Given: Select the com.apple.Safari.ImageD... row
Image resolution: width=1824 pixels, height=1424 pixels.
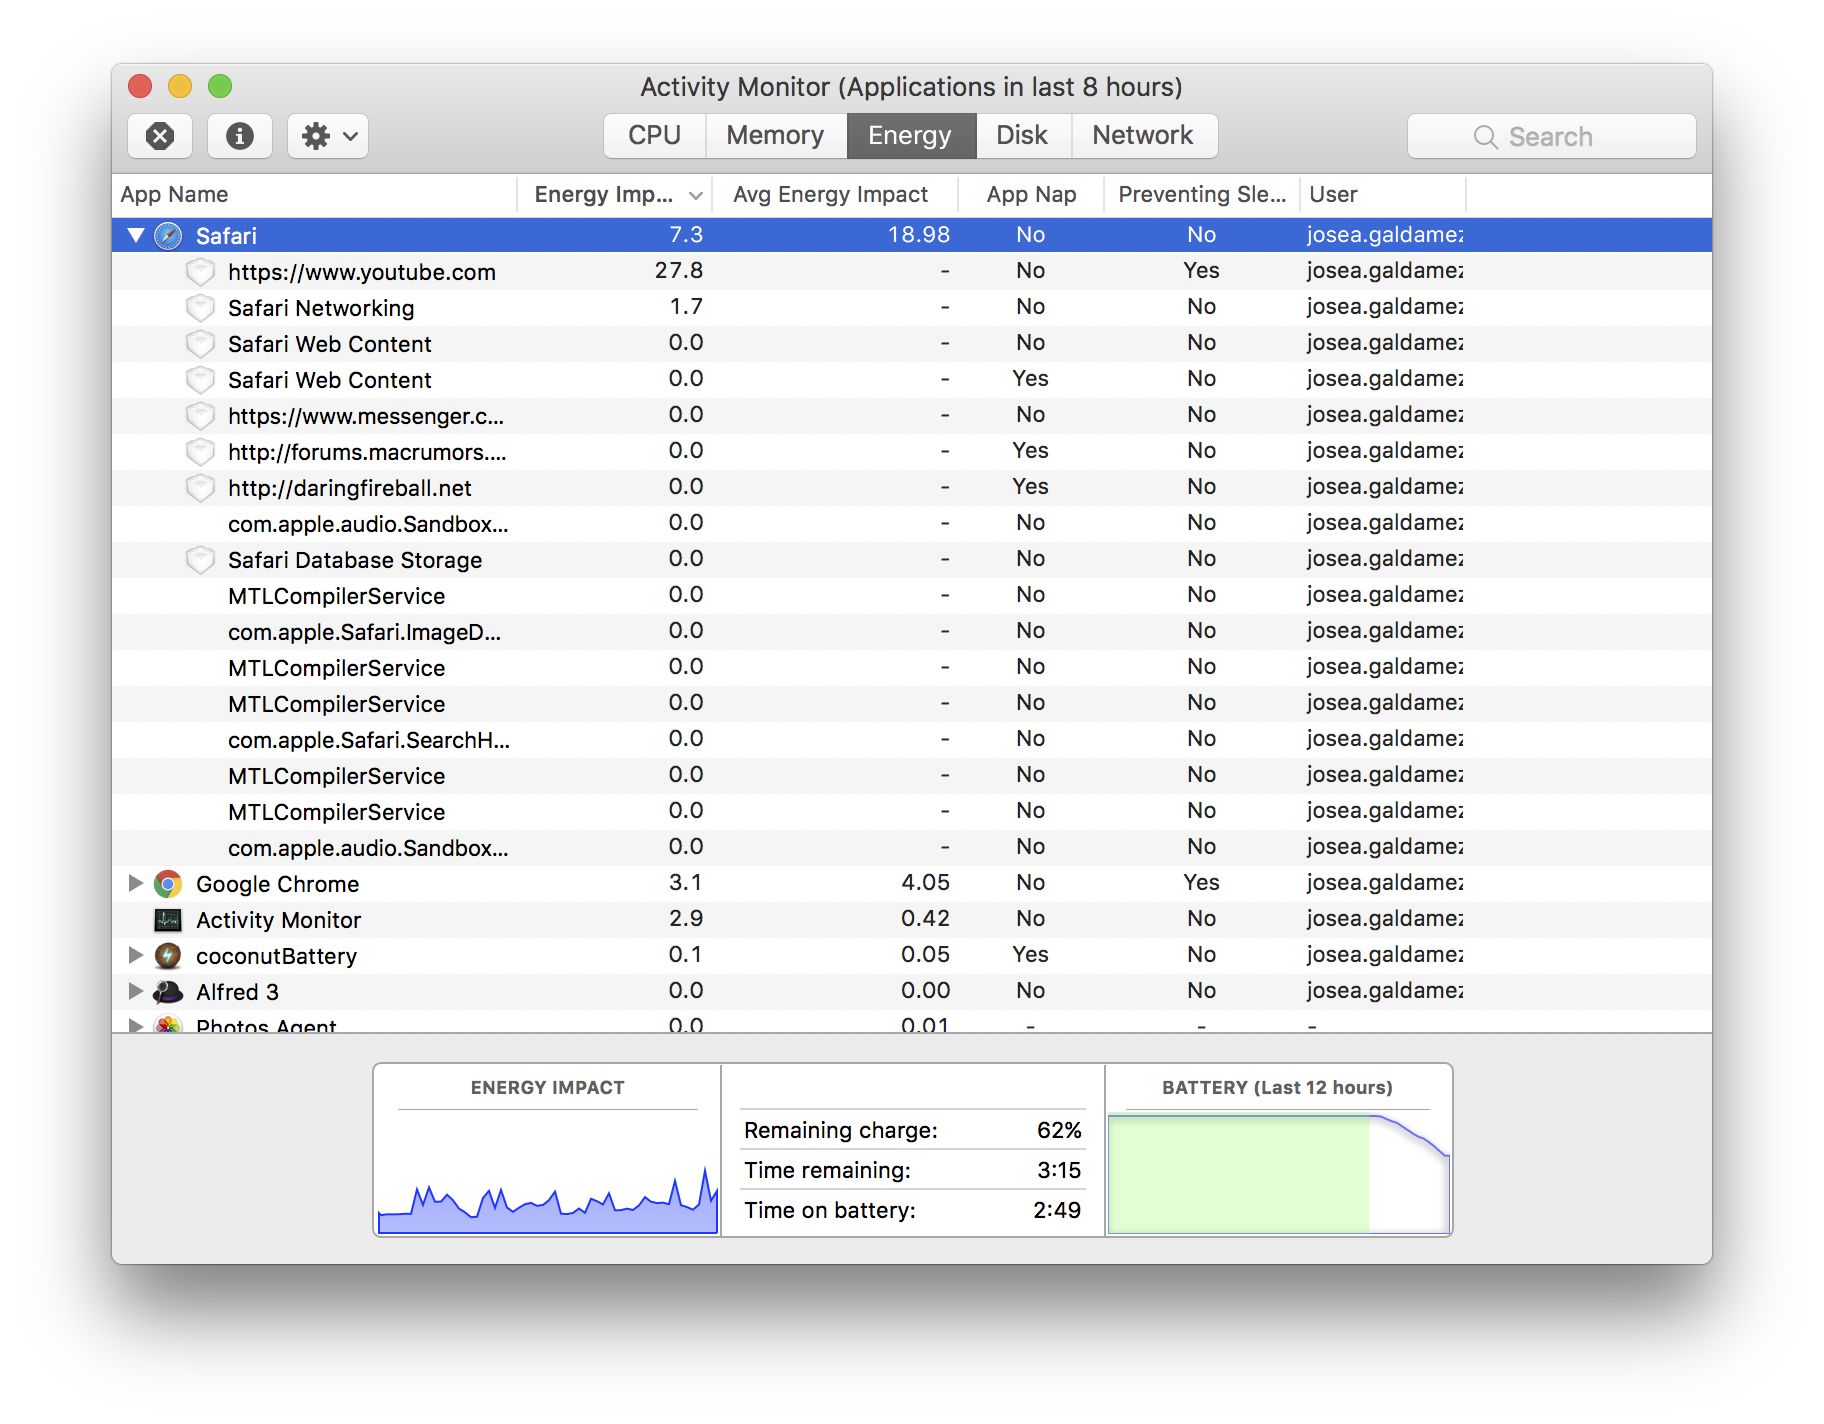Looking at the screenshot, I should [912, 632].
